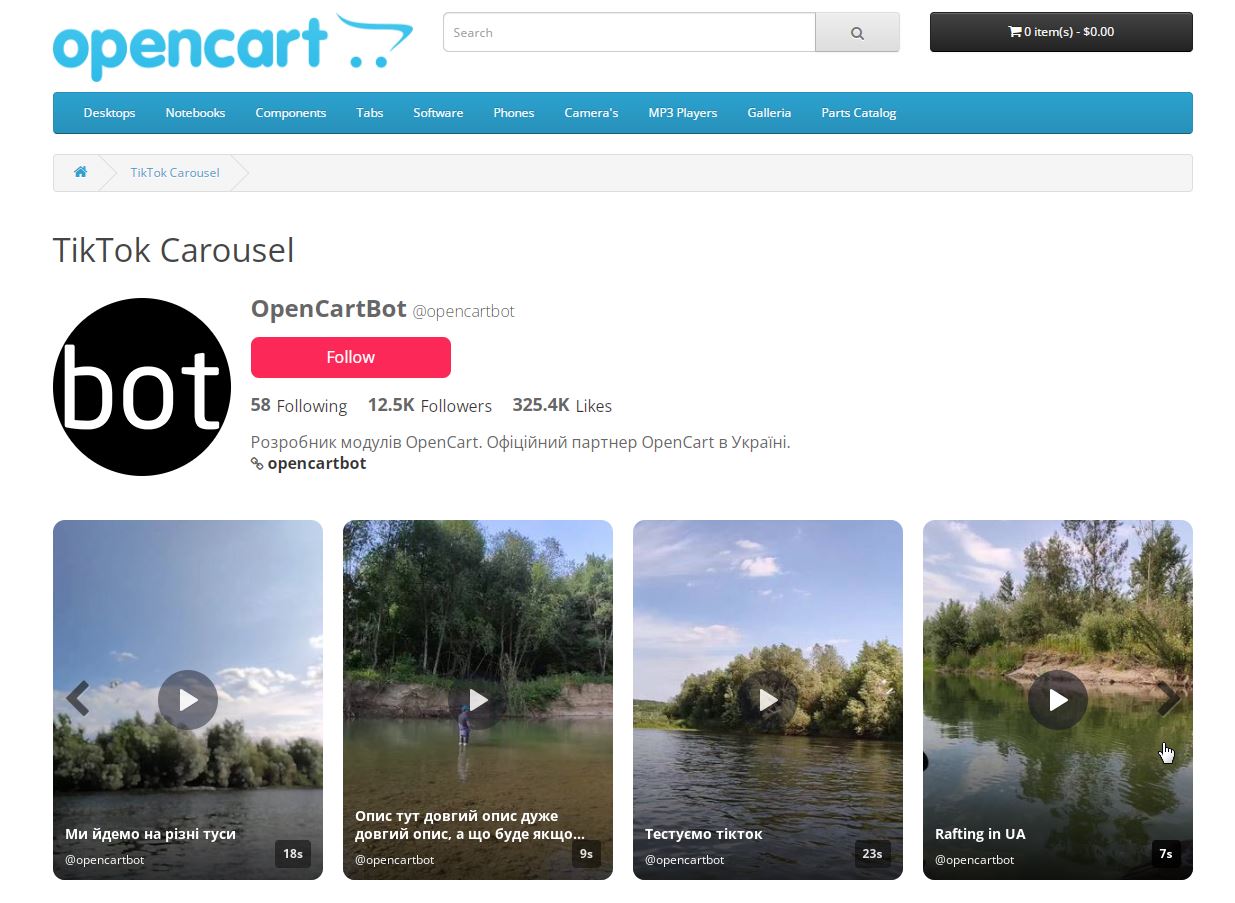Focus the Search input field
The width and height of the screenshot is (1235, 903).
(629, 32)
